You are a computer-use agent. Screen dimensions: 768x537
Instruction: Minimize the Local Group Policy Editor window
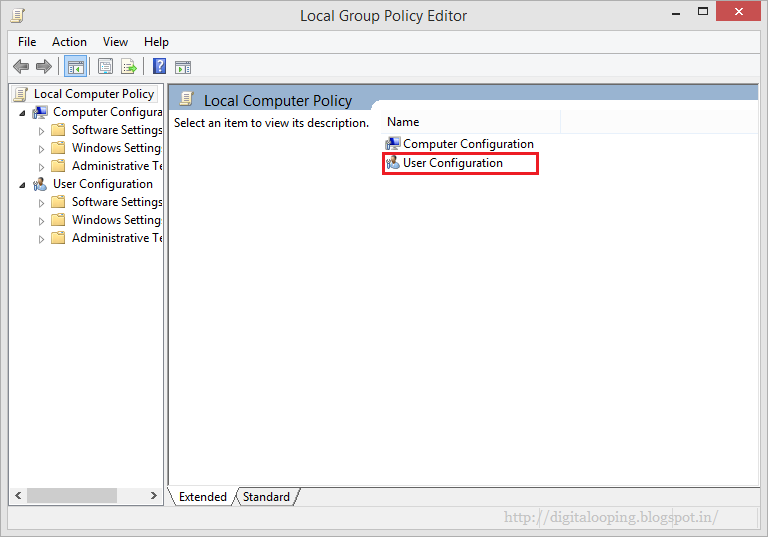[x=676, y=12]
